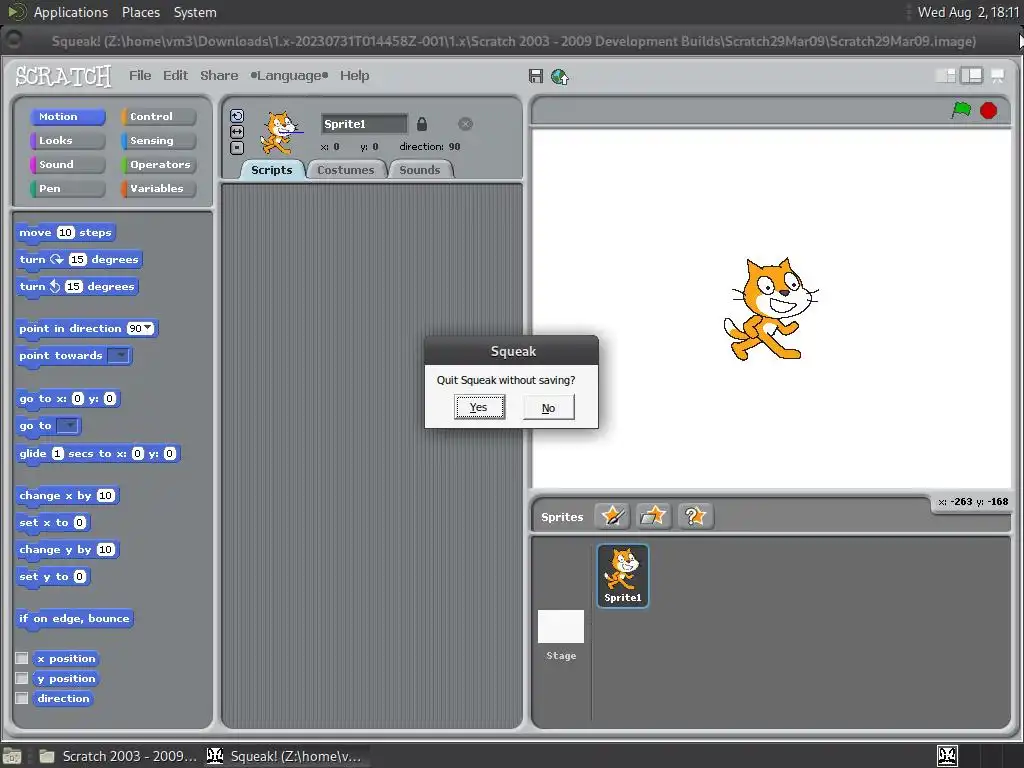Select the Control block category
Viewport: 1024px width, 768px height.
158,116
